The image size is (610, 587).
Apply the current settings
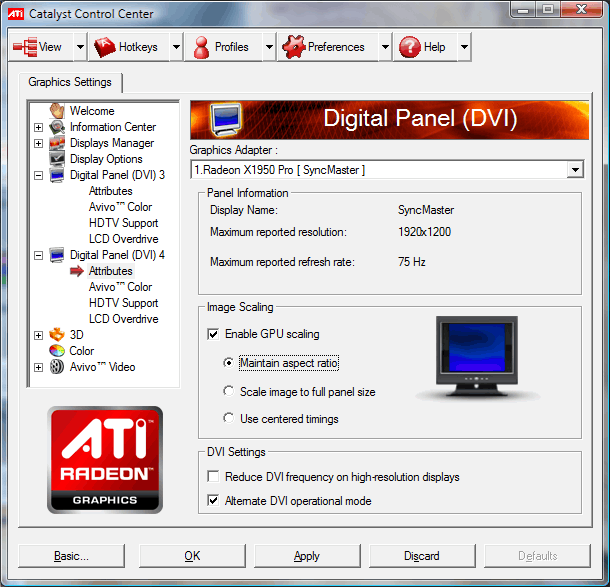point(307,556)
